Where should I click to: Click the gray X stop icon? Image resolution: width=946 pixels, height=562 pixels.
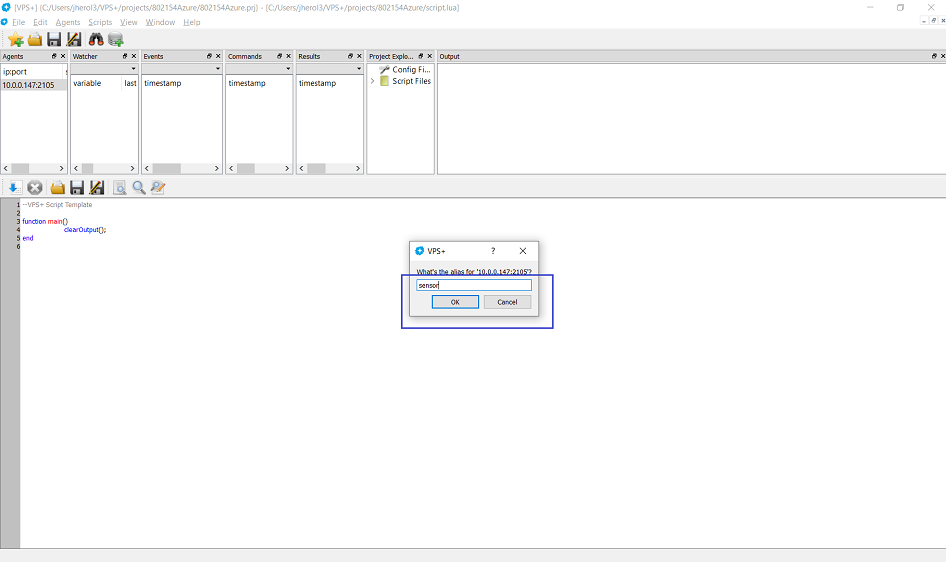[35, 187]
